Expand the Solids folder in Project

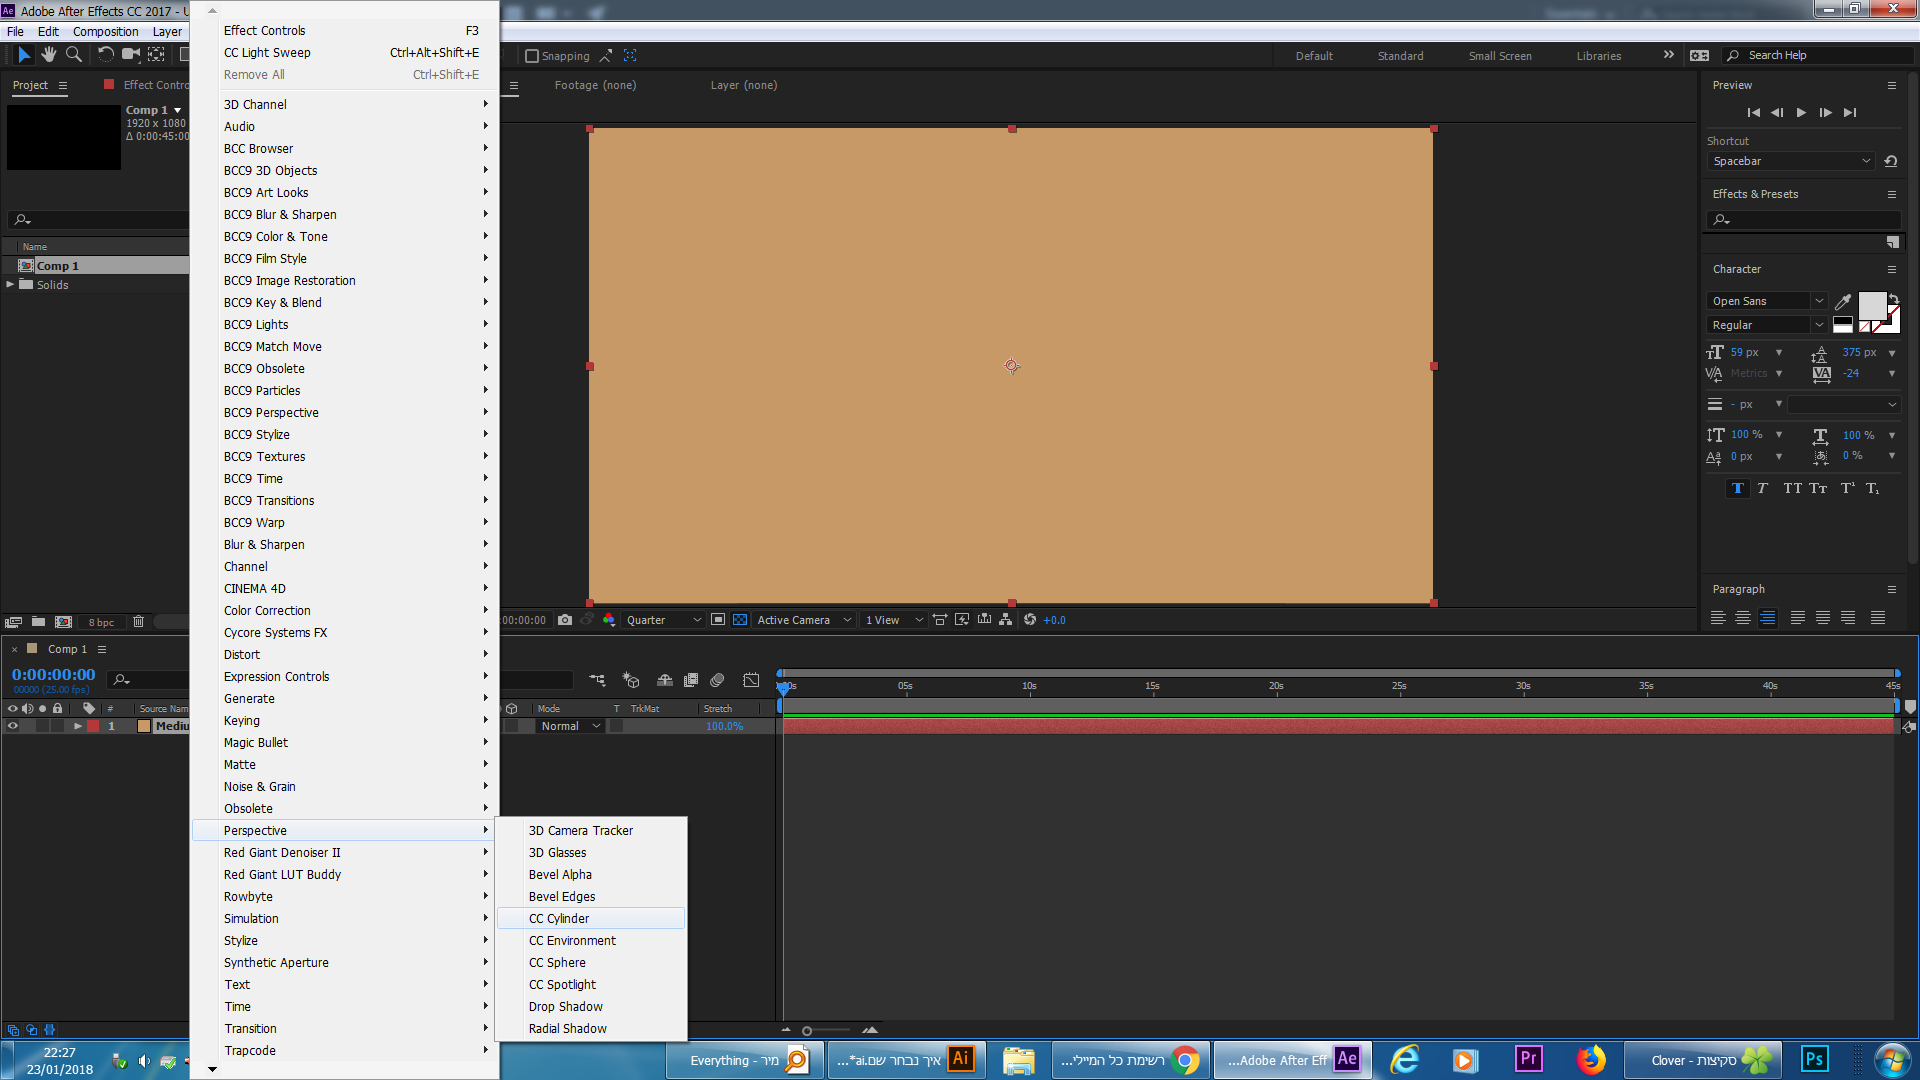(x=10, y=285)
